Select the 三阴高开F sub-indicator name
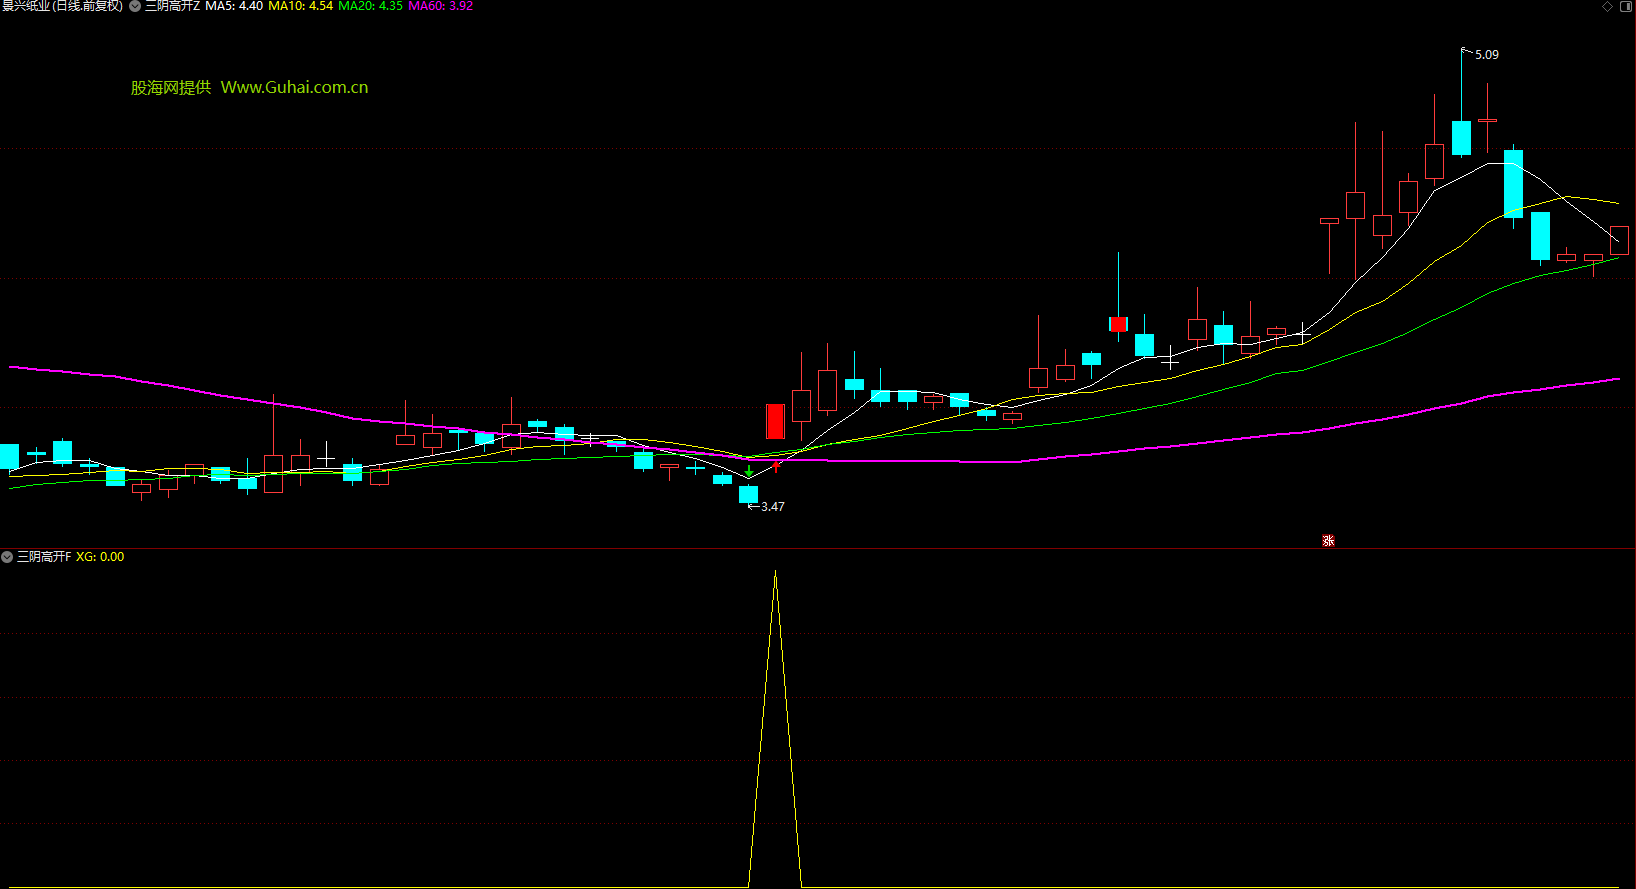The width and height of the screenshot is (1636, 889). click(x=44, y=557)
